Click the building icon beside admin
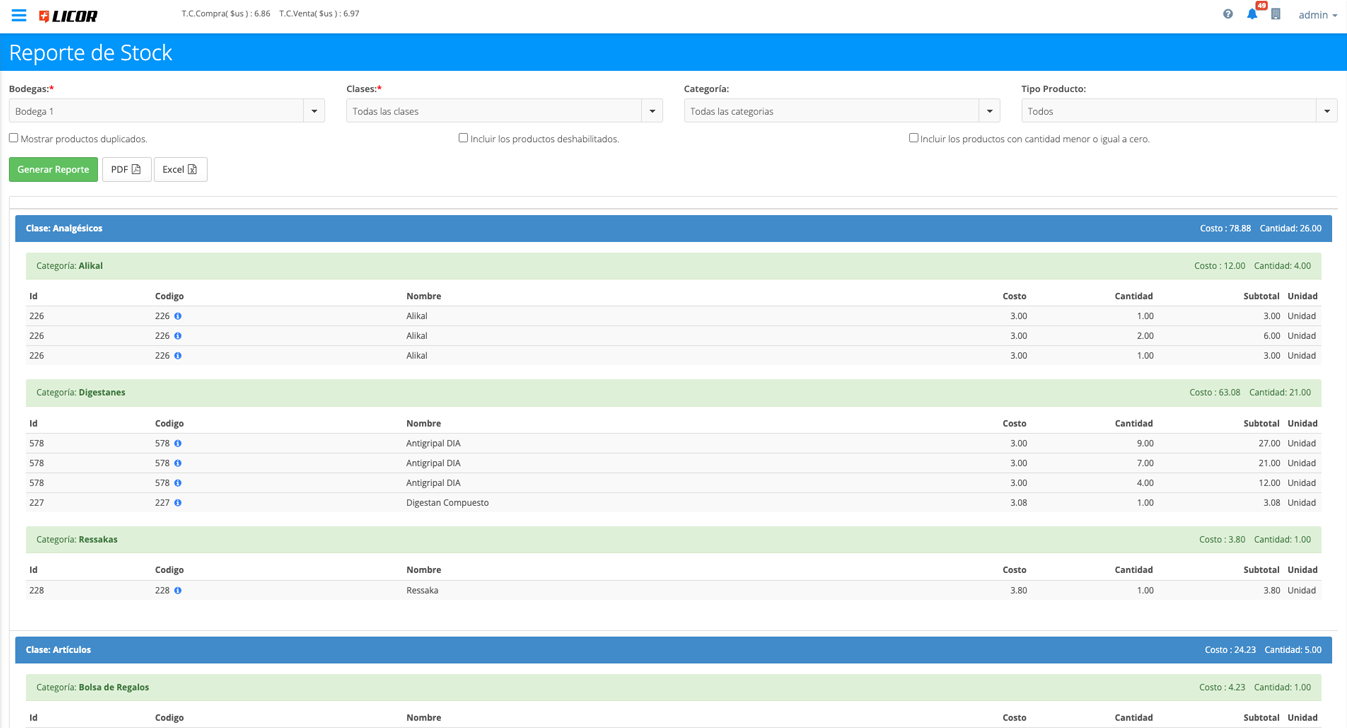Viewport: 1347px width, 728px height. point(1276,14)
